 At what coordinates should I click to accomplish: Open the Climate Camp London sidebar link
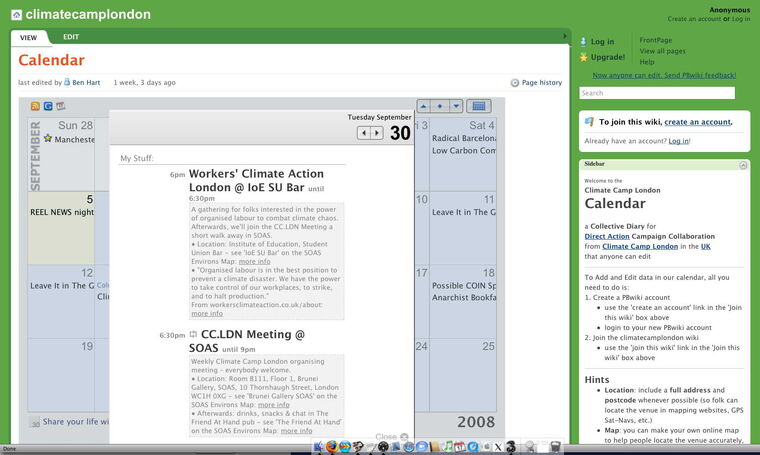pos(640,247)
